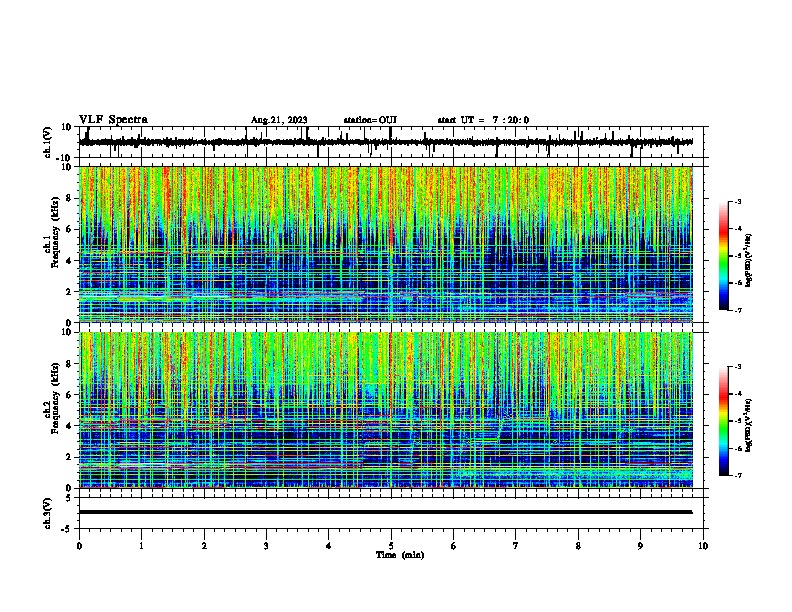Click time axis tick label "3"
The height and width of the screenshot is (612, 792).
coord(266,546)
